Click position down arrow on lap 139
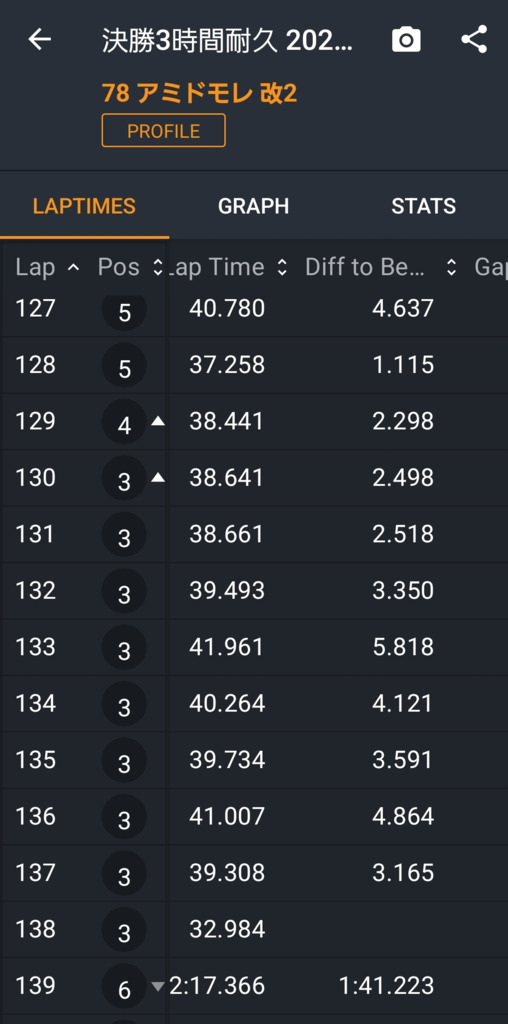The width and height of the screenshot is (508, 1024). click(157, 986)
